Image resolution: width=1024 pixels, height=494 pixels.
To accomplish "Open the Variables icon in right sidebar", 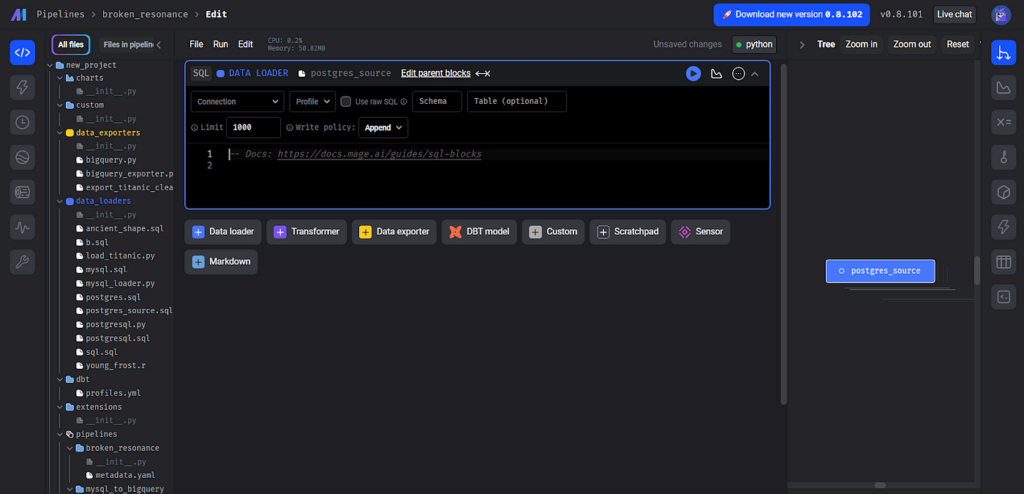I will pyautogui.click(x=1003, y=122).
